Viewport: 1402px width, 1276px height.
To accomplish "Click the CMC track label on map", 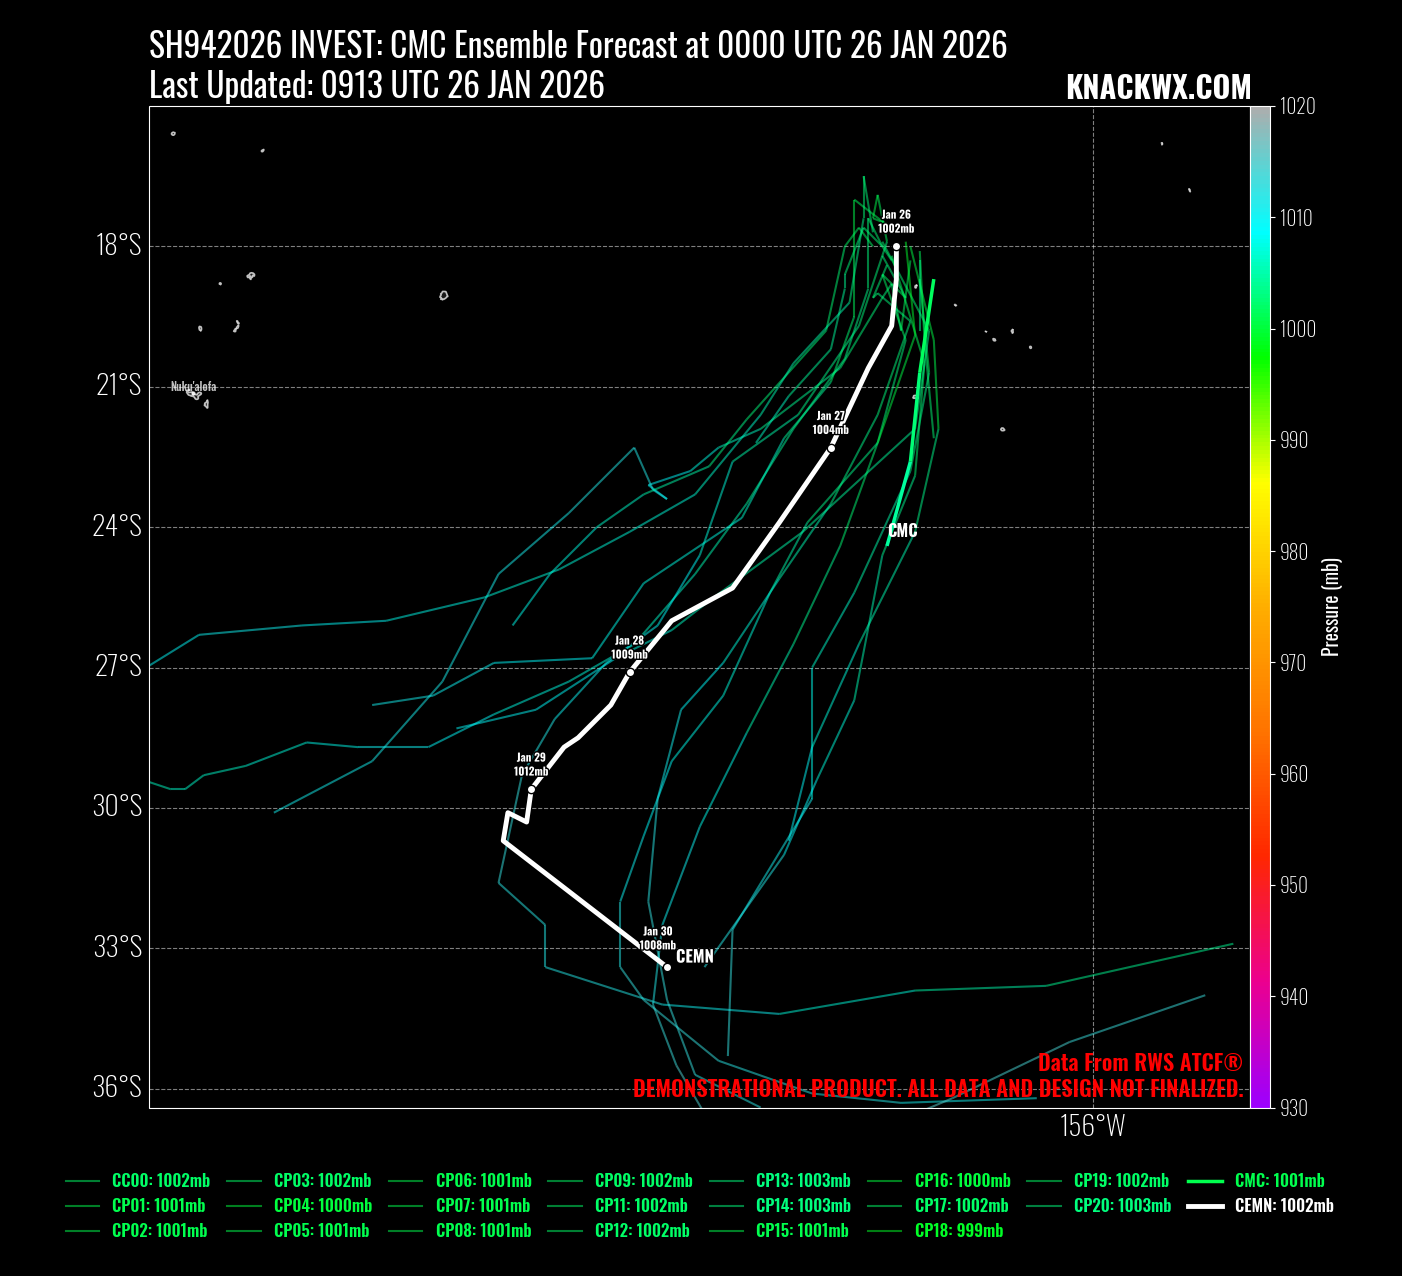I will (x=903, y=531).
